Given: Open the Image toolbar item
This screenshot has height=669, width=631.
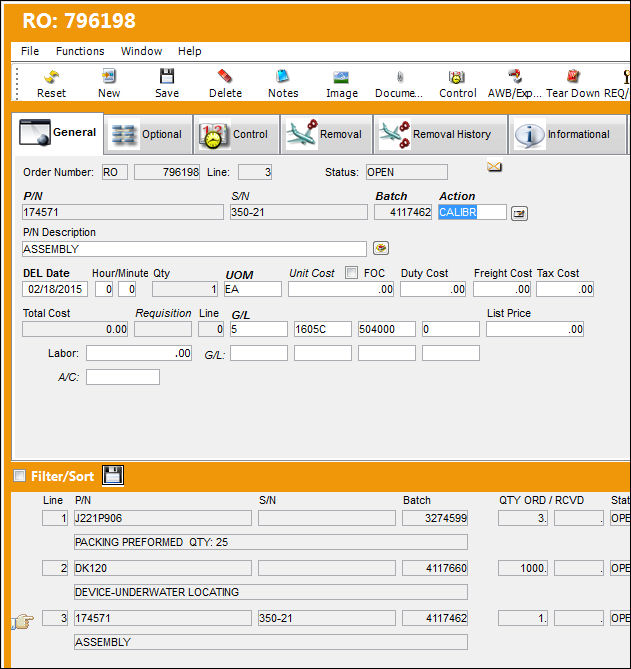Looking at the screenshot, I should pyautogui.click(x=341, y=84).
